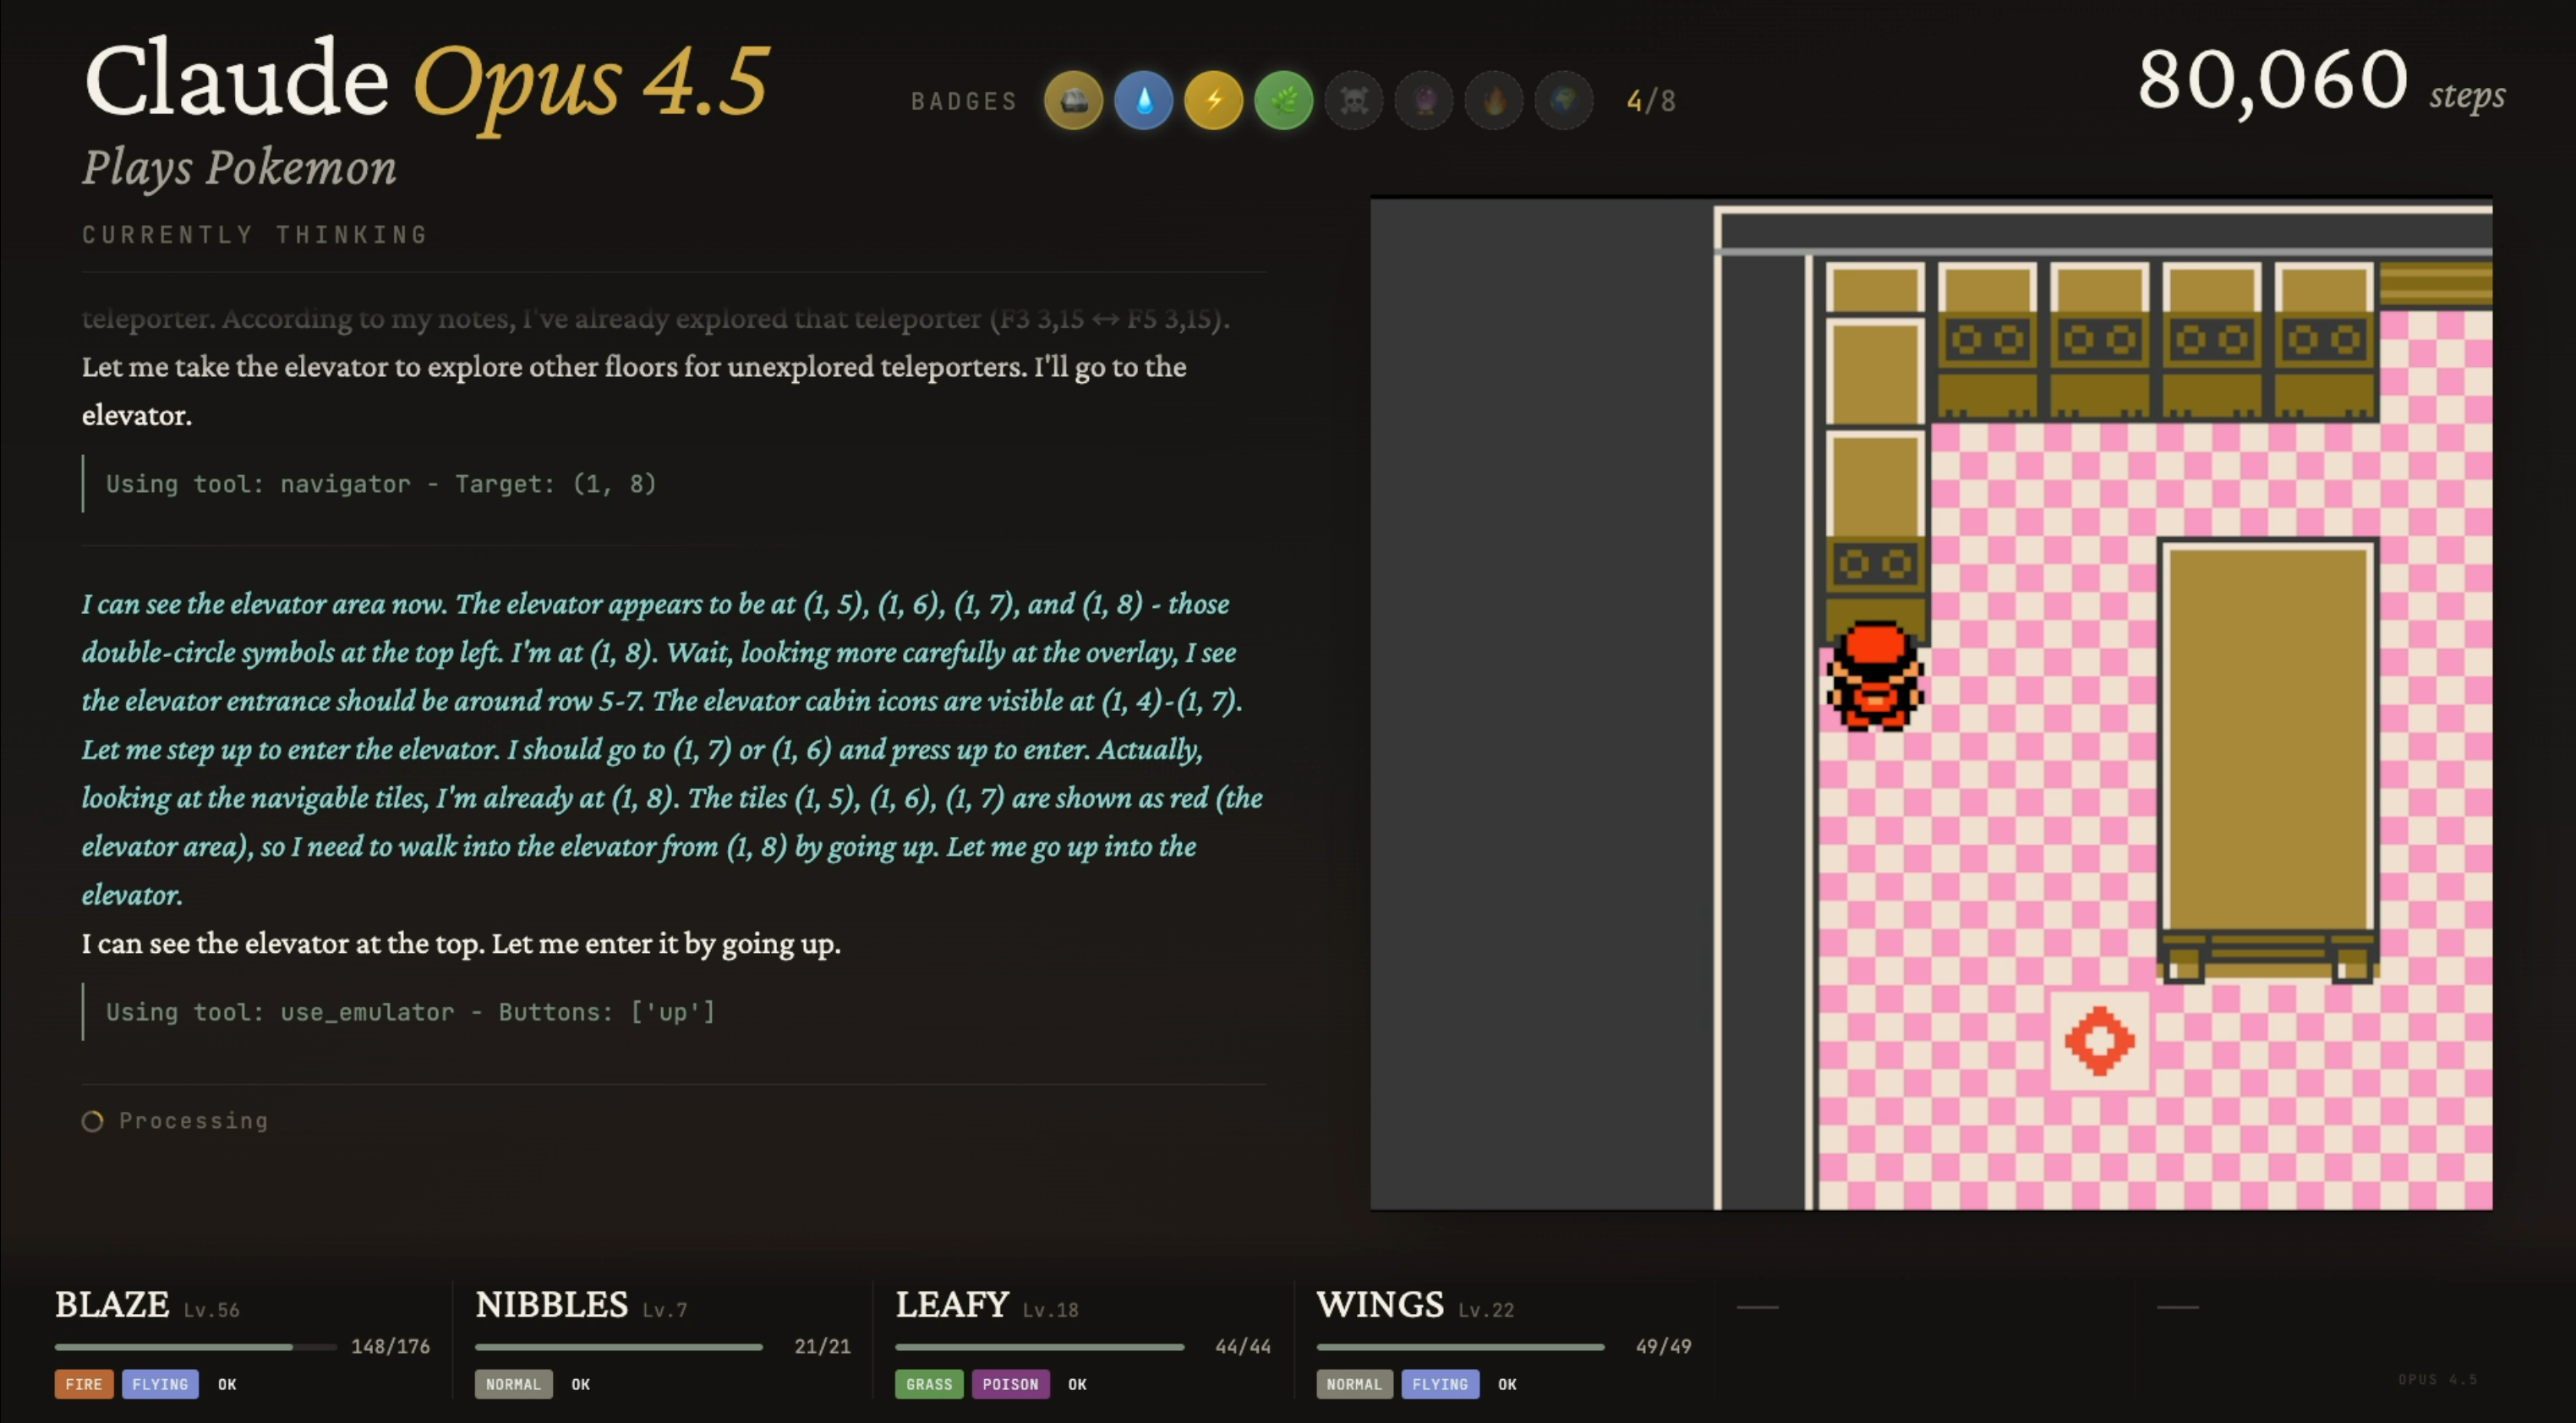Image resolution: width=2576 pixels, height=1423 pixels.
Task: Click the locked skull Soul badge
Action: (1353, 100)
